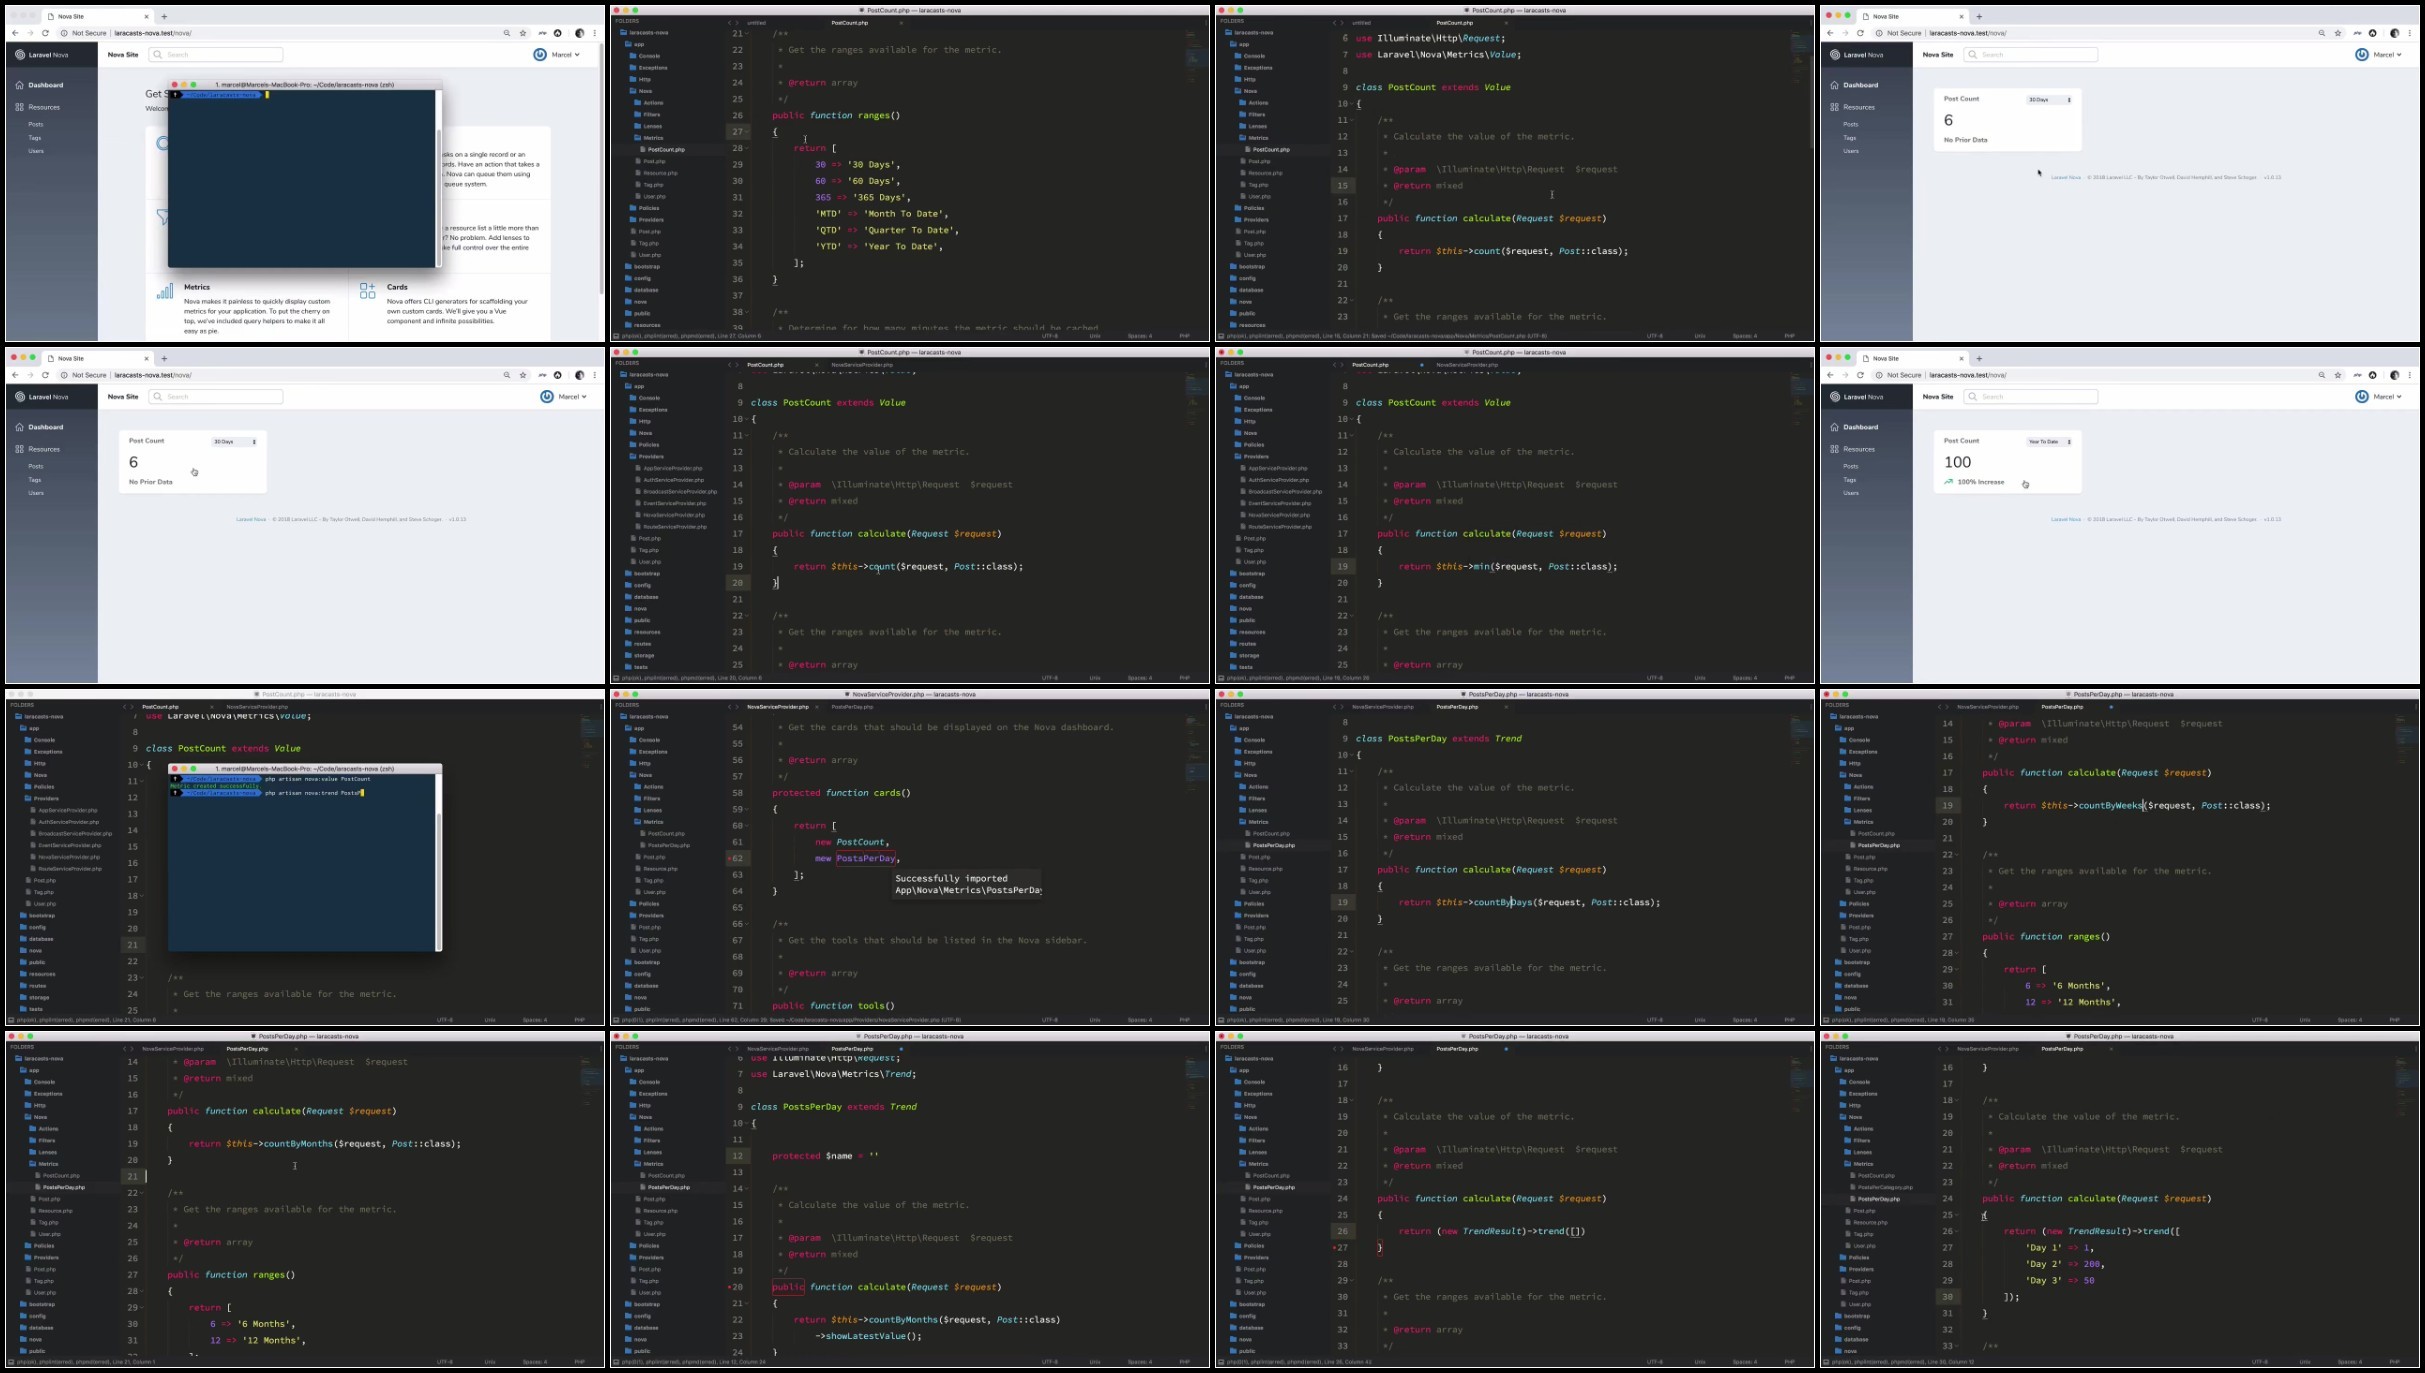Click UTF-8 status entry in cards() editor
2425x1373 pixels.
point(1049,1020)
